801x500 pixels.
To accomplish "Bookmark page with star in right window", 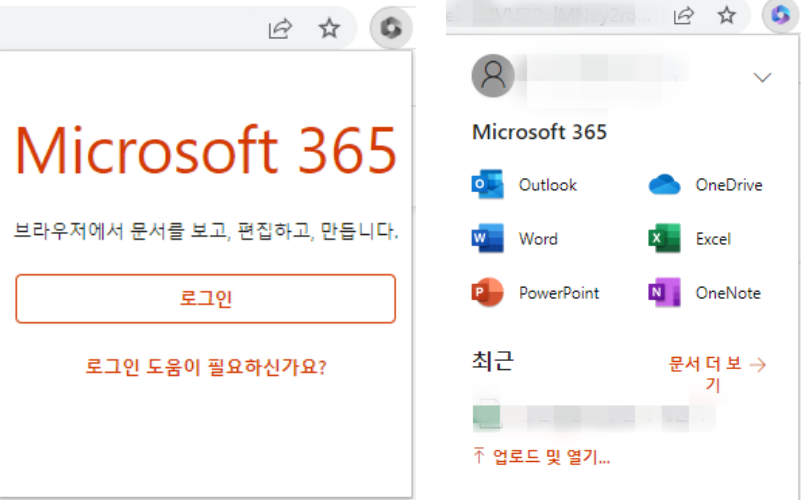I will coord(726,15).
